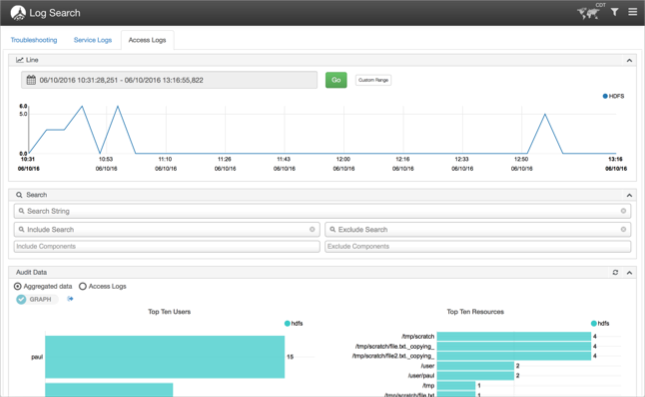
Task: Clear the Exclude Search field
Action: click(623, 230)
